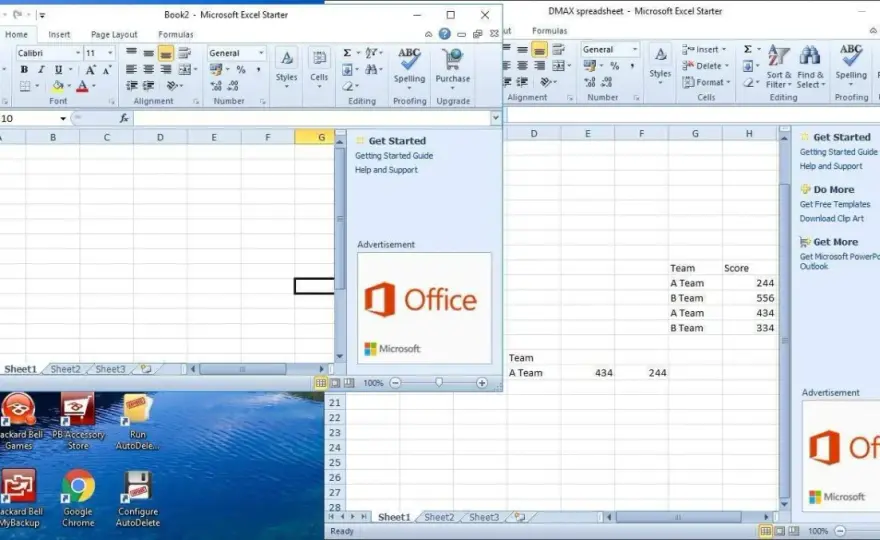Viewport: 880px width, 540px height.
Task: Click Purchase shopping cart icon
Action: tap(452, 60)
